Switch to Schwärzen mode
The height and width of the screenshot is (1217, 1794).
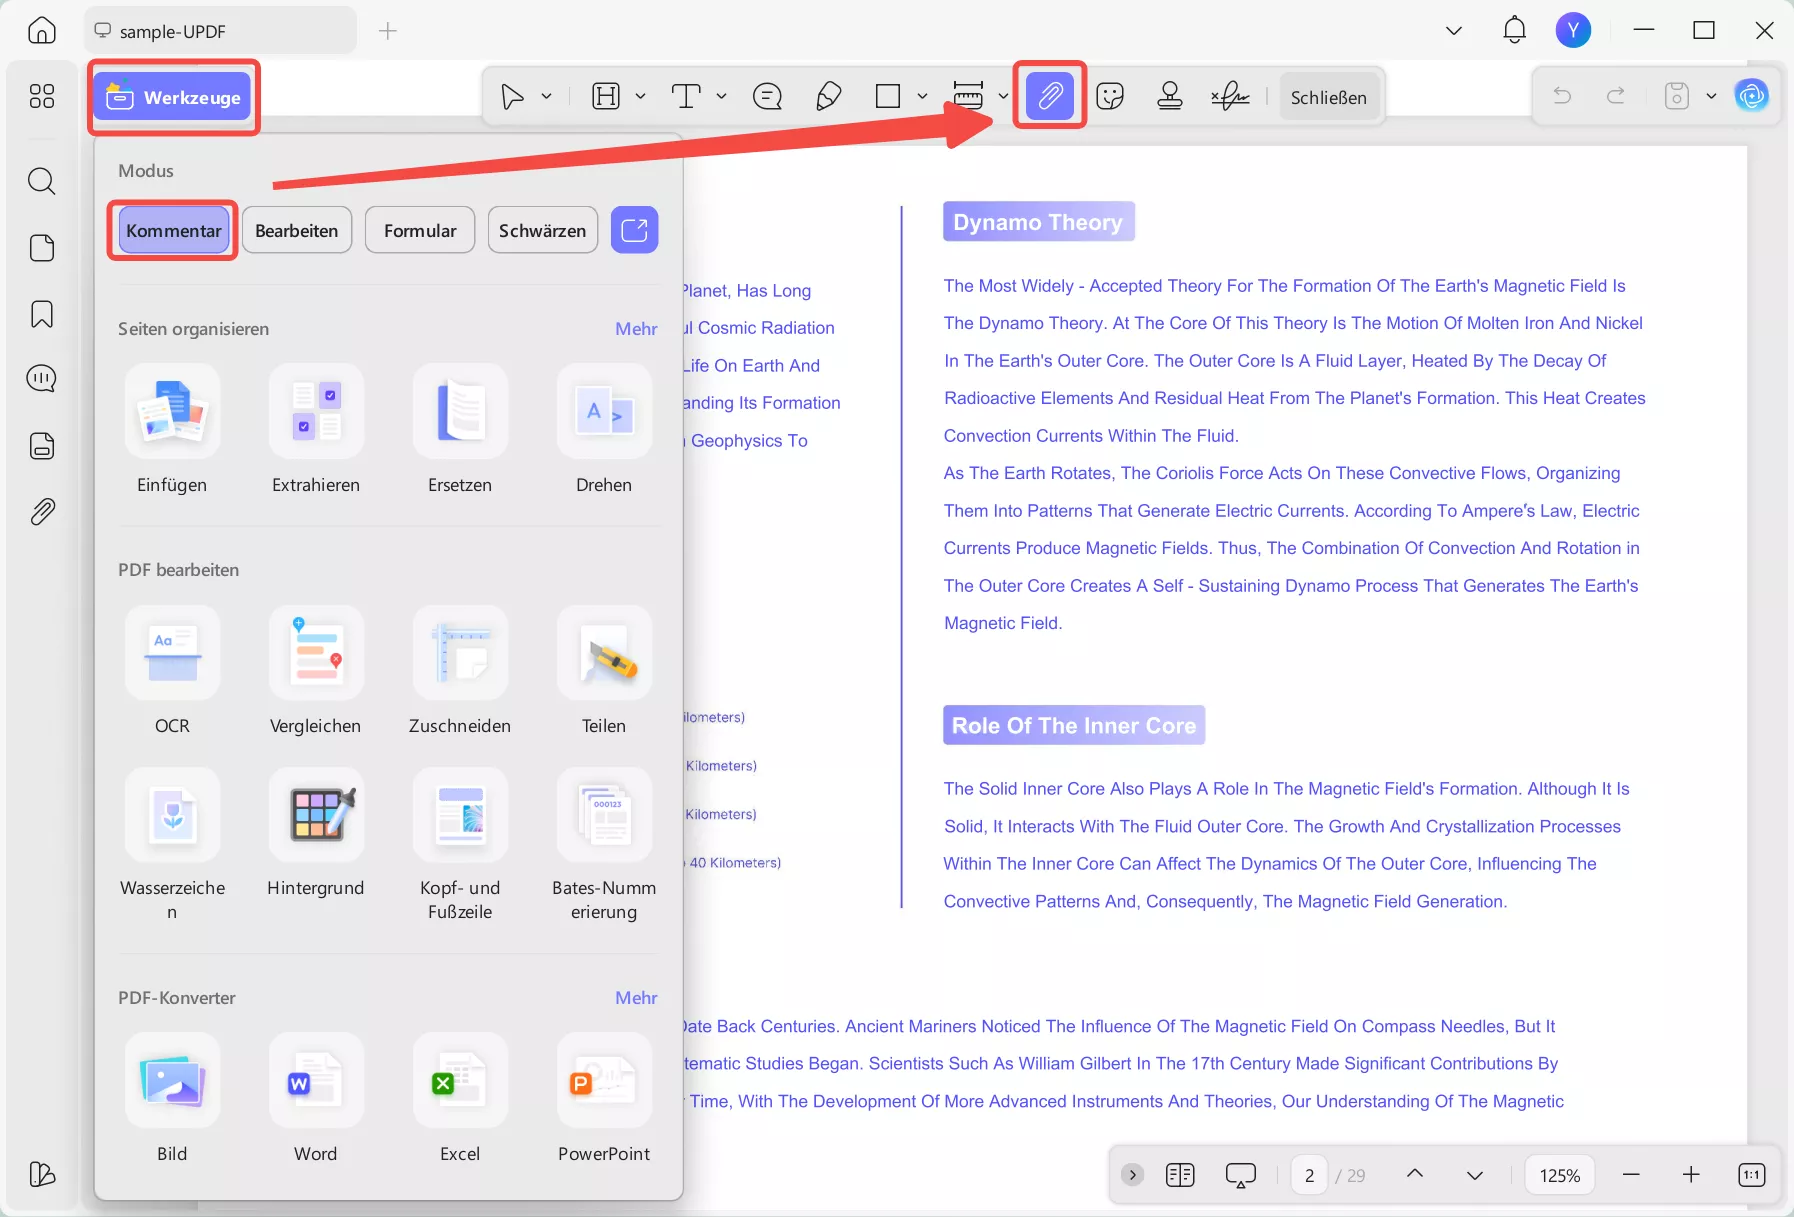(x=543, y=230)
